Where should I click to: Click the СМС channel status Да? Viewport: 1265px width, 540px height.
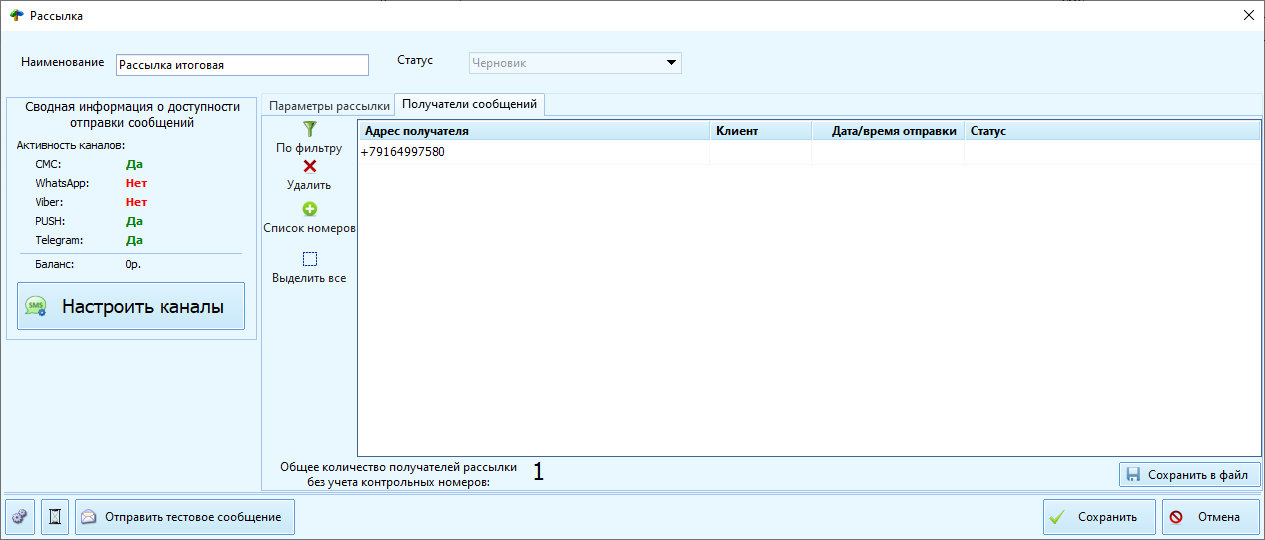point(134,164)
